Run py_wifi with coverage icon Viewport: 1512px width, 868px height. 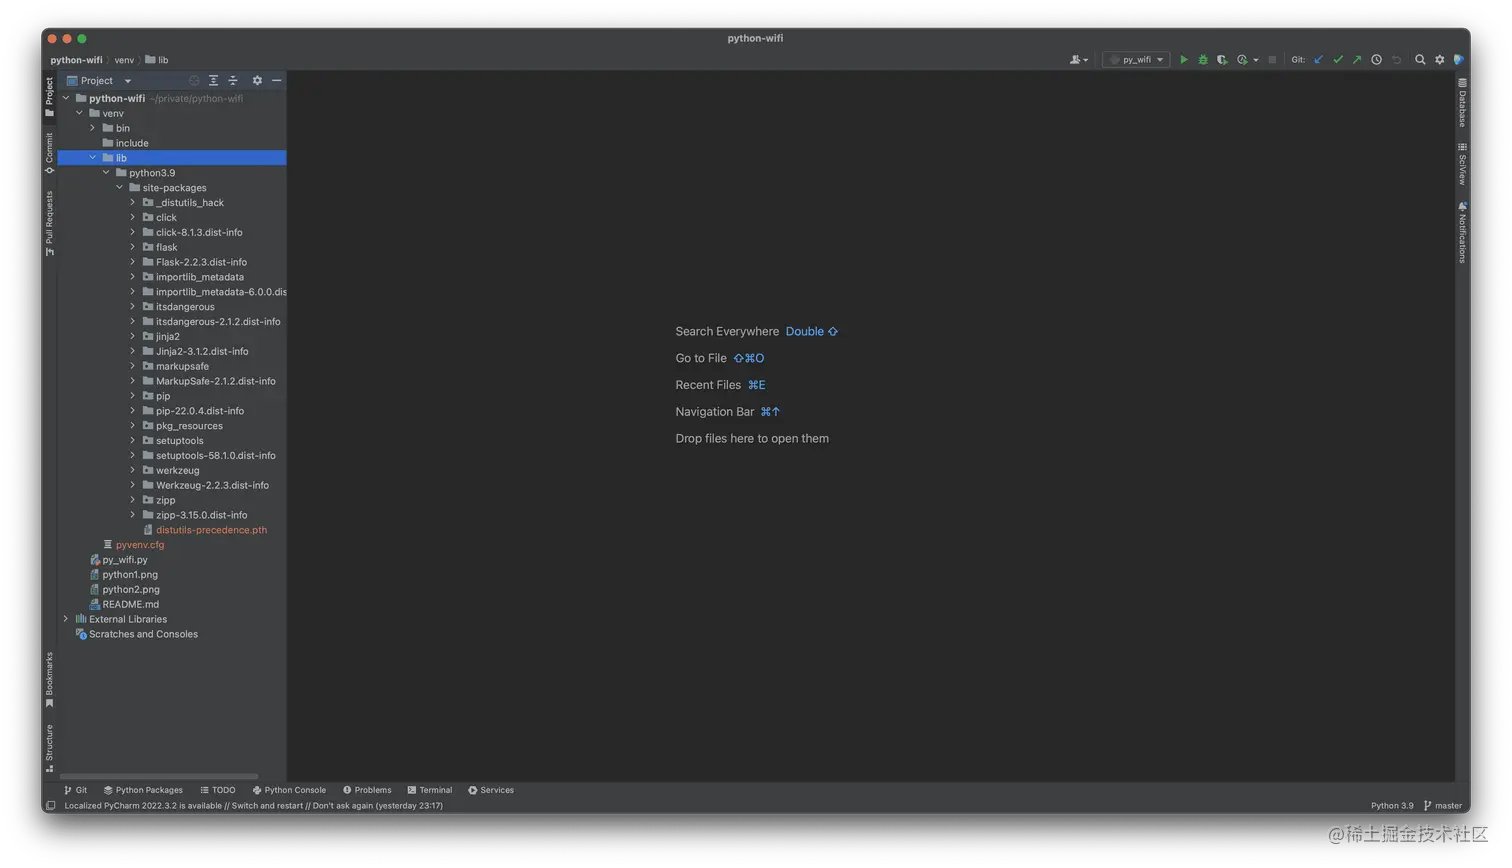[1222, 60]
